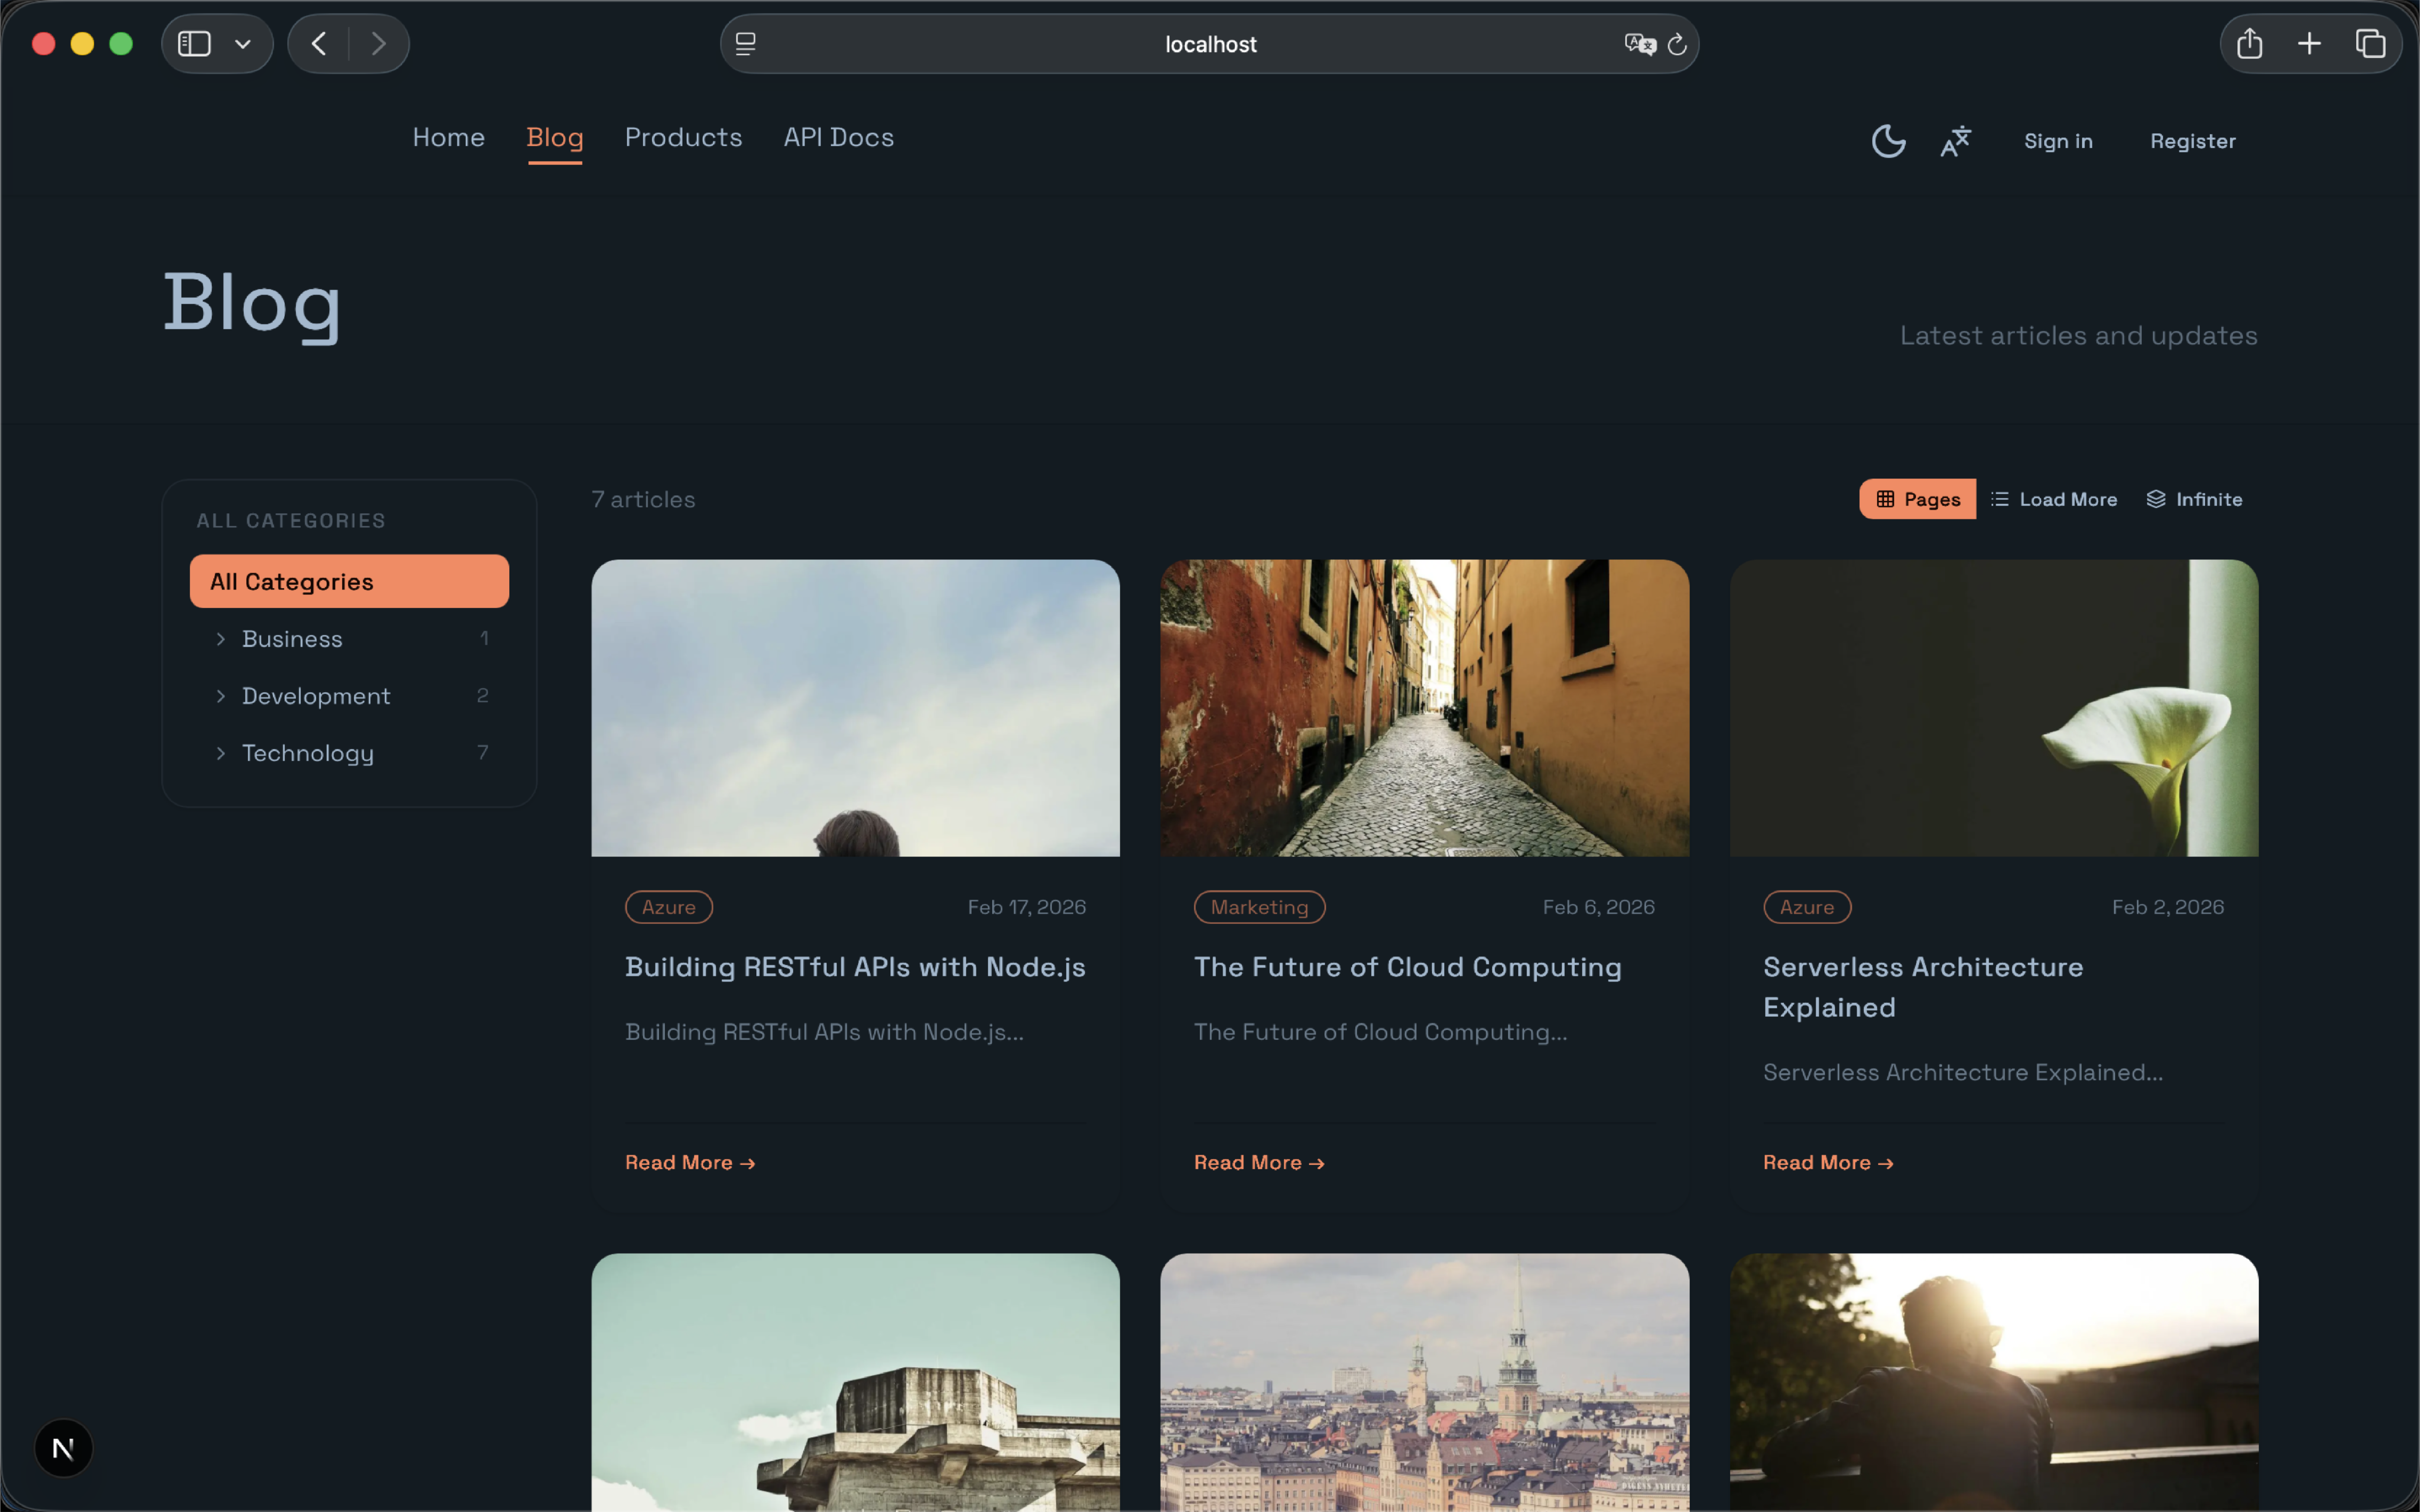Go forward with the Safari forward arrow

click(378, 44)
